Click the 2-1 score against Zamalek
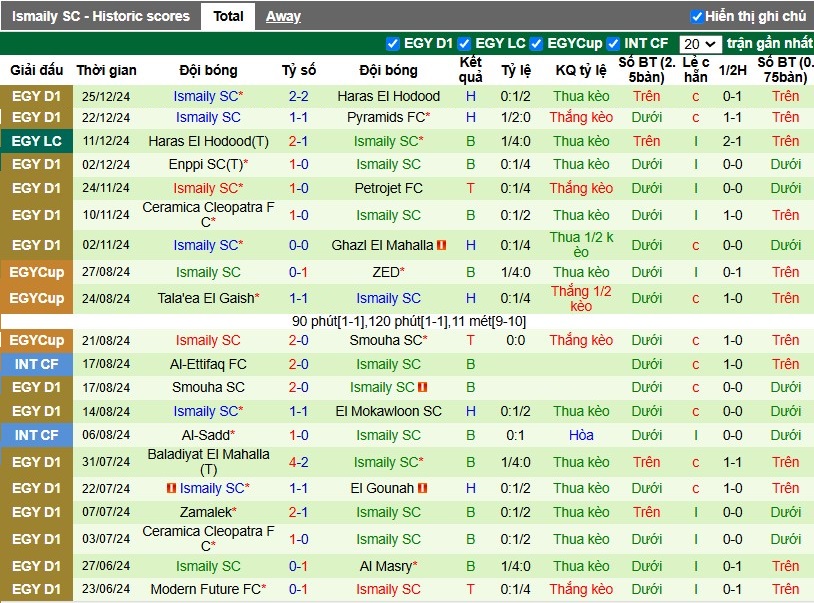 pos(299,512)
